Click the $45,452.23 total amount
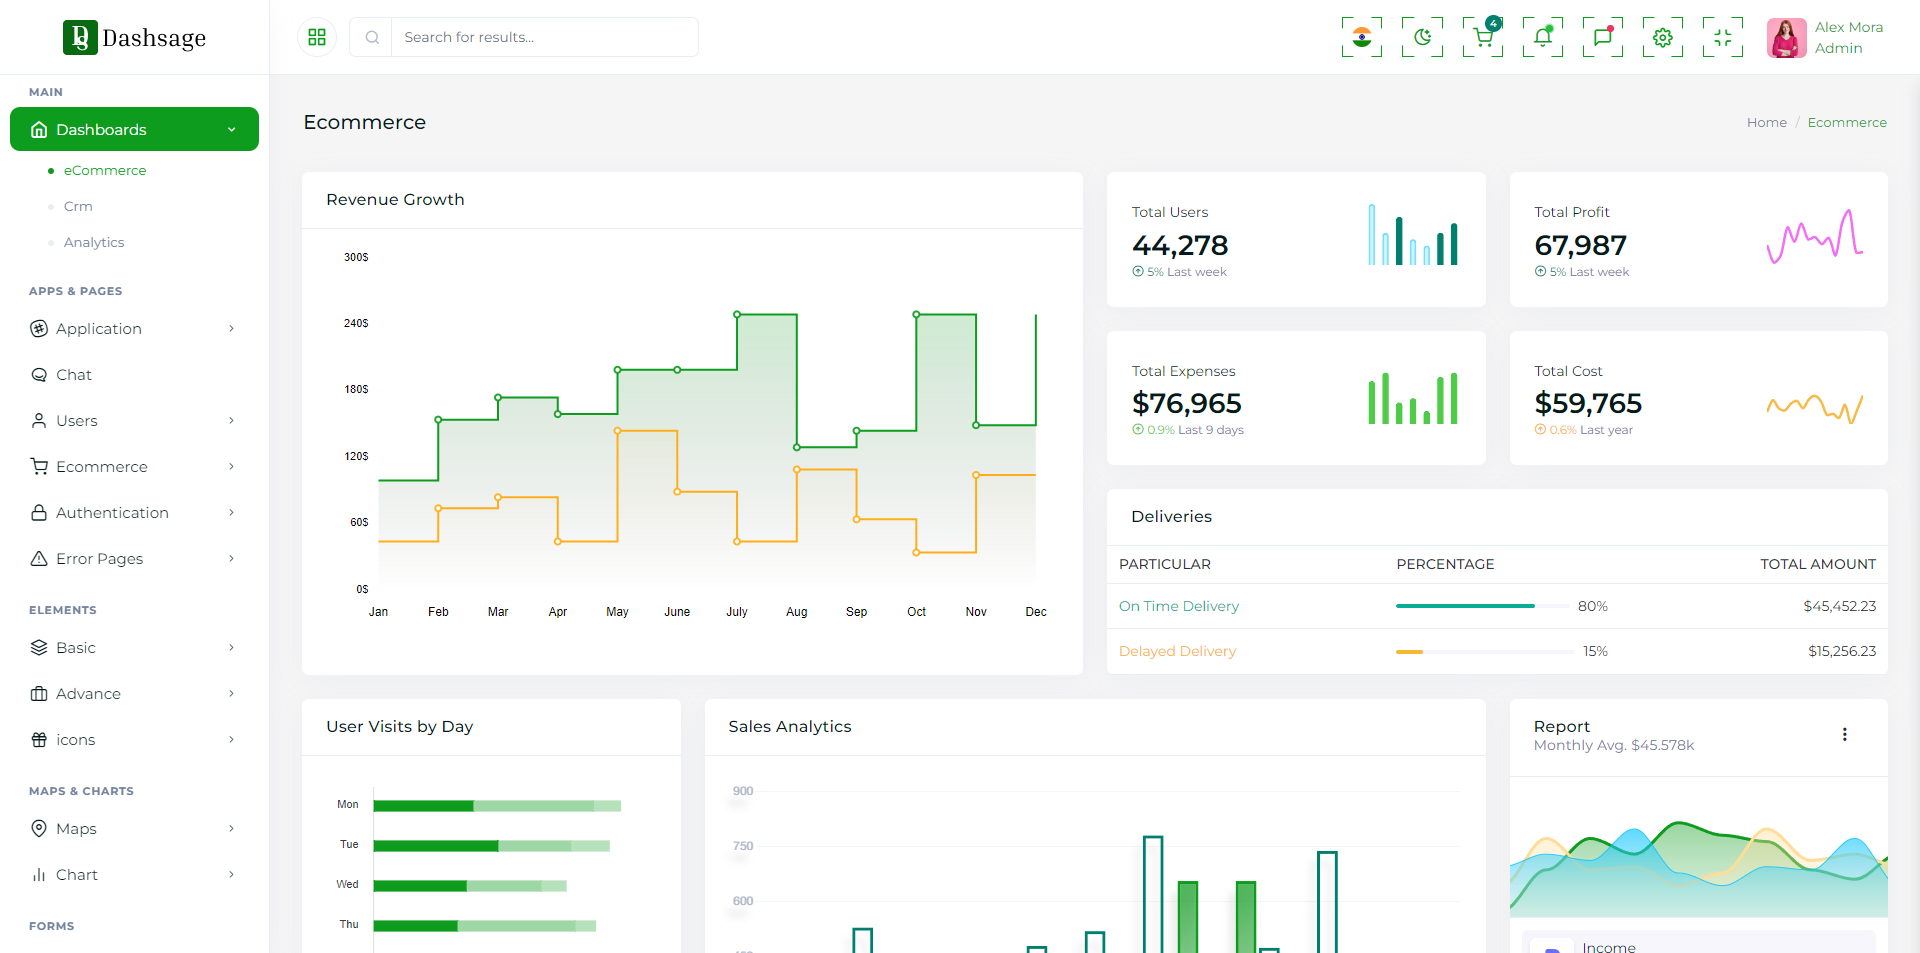The height and width of the screenshot is (953, 1920). 1840,606
